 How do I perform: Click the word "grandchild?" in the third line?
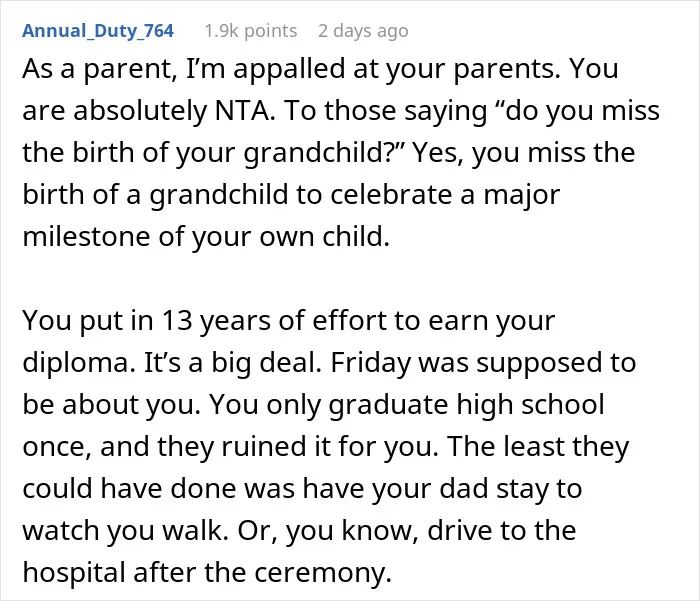coord(323,153)
